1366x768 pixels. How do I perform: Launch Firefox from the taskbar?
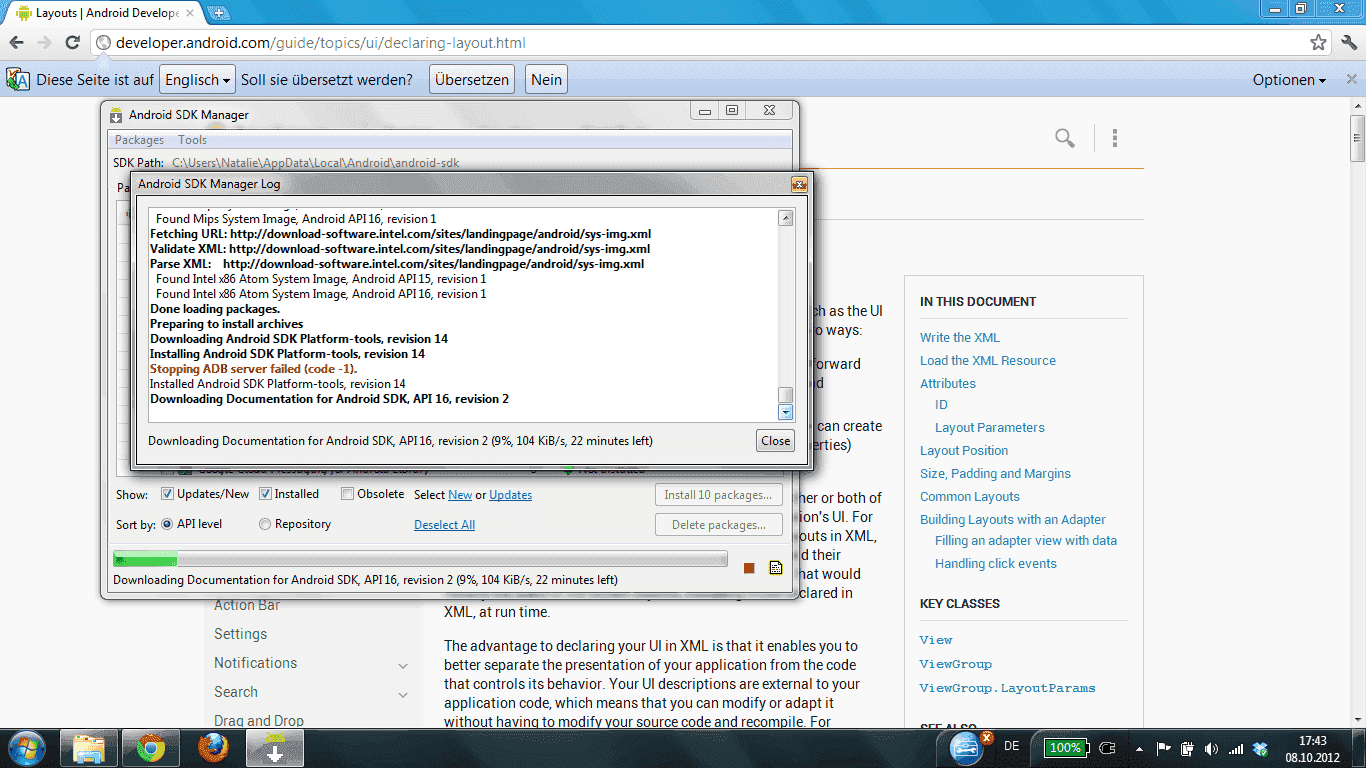pyautogui.click(x=212, y=748)
